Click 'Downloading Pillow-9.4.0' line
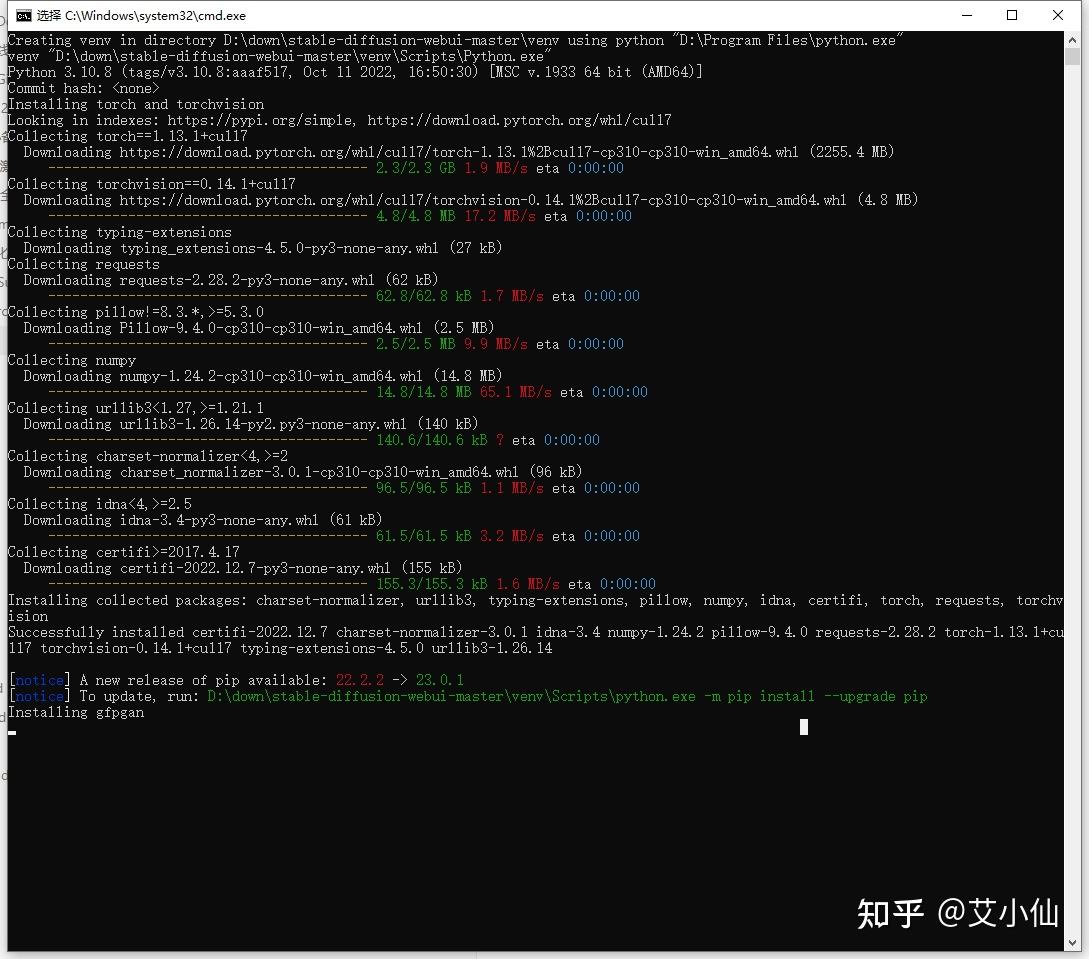This screenshot has width=1089, height=959. point(259,328)
